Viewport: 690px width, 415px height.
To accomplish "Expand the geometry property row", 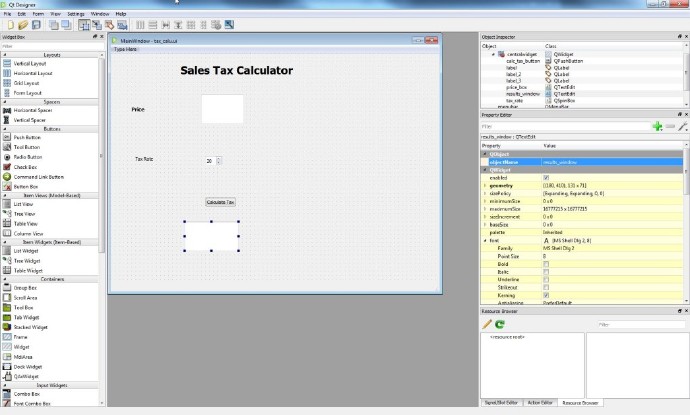I will click(485, 186).
